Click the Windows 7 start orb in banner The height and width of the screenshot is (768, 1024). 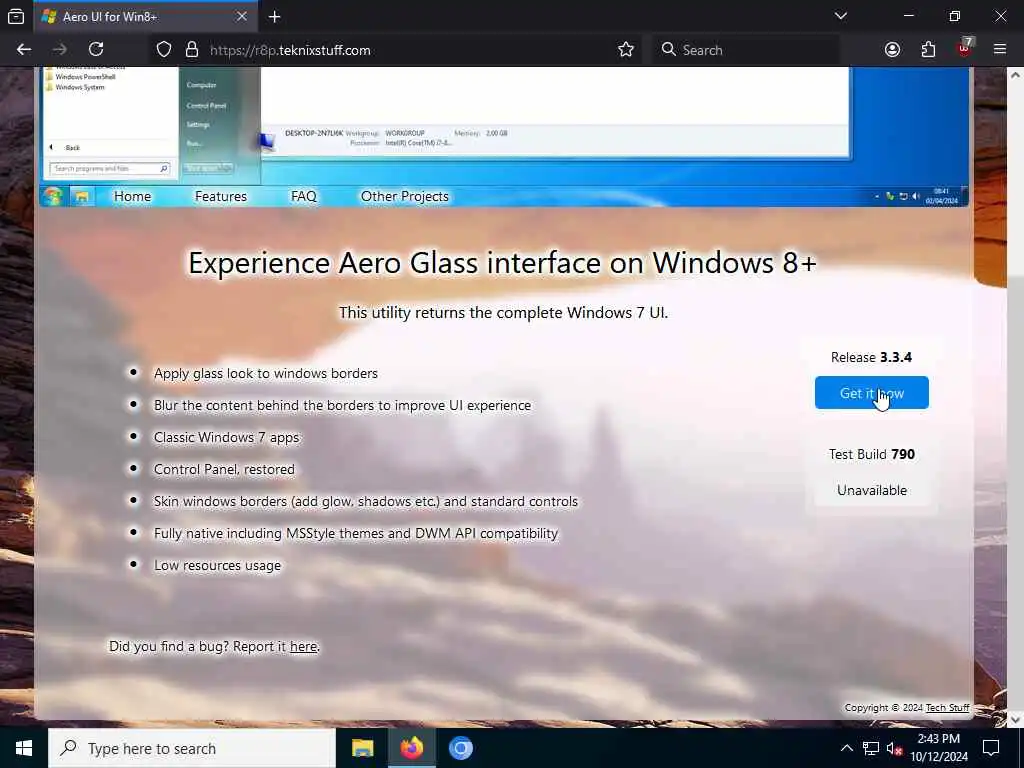[x=53, y=196]
